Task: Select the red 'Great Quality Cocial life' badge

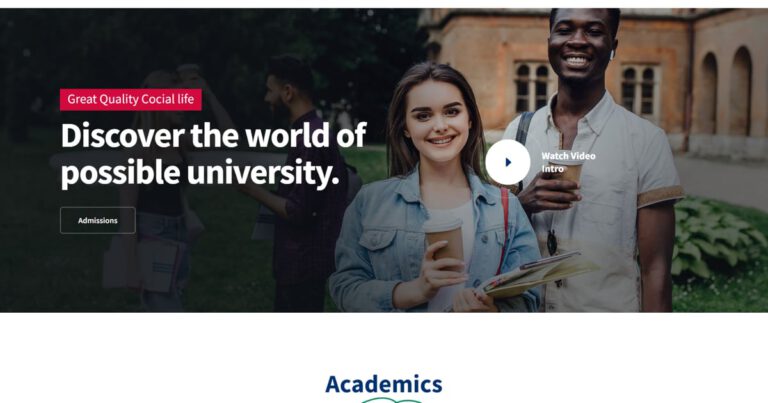Action: pyautogui.click(x=131, y=99)
